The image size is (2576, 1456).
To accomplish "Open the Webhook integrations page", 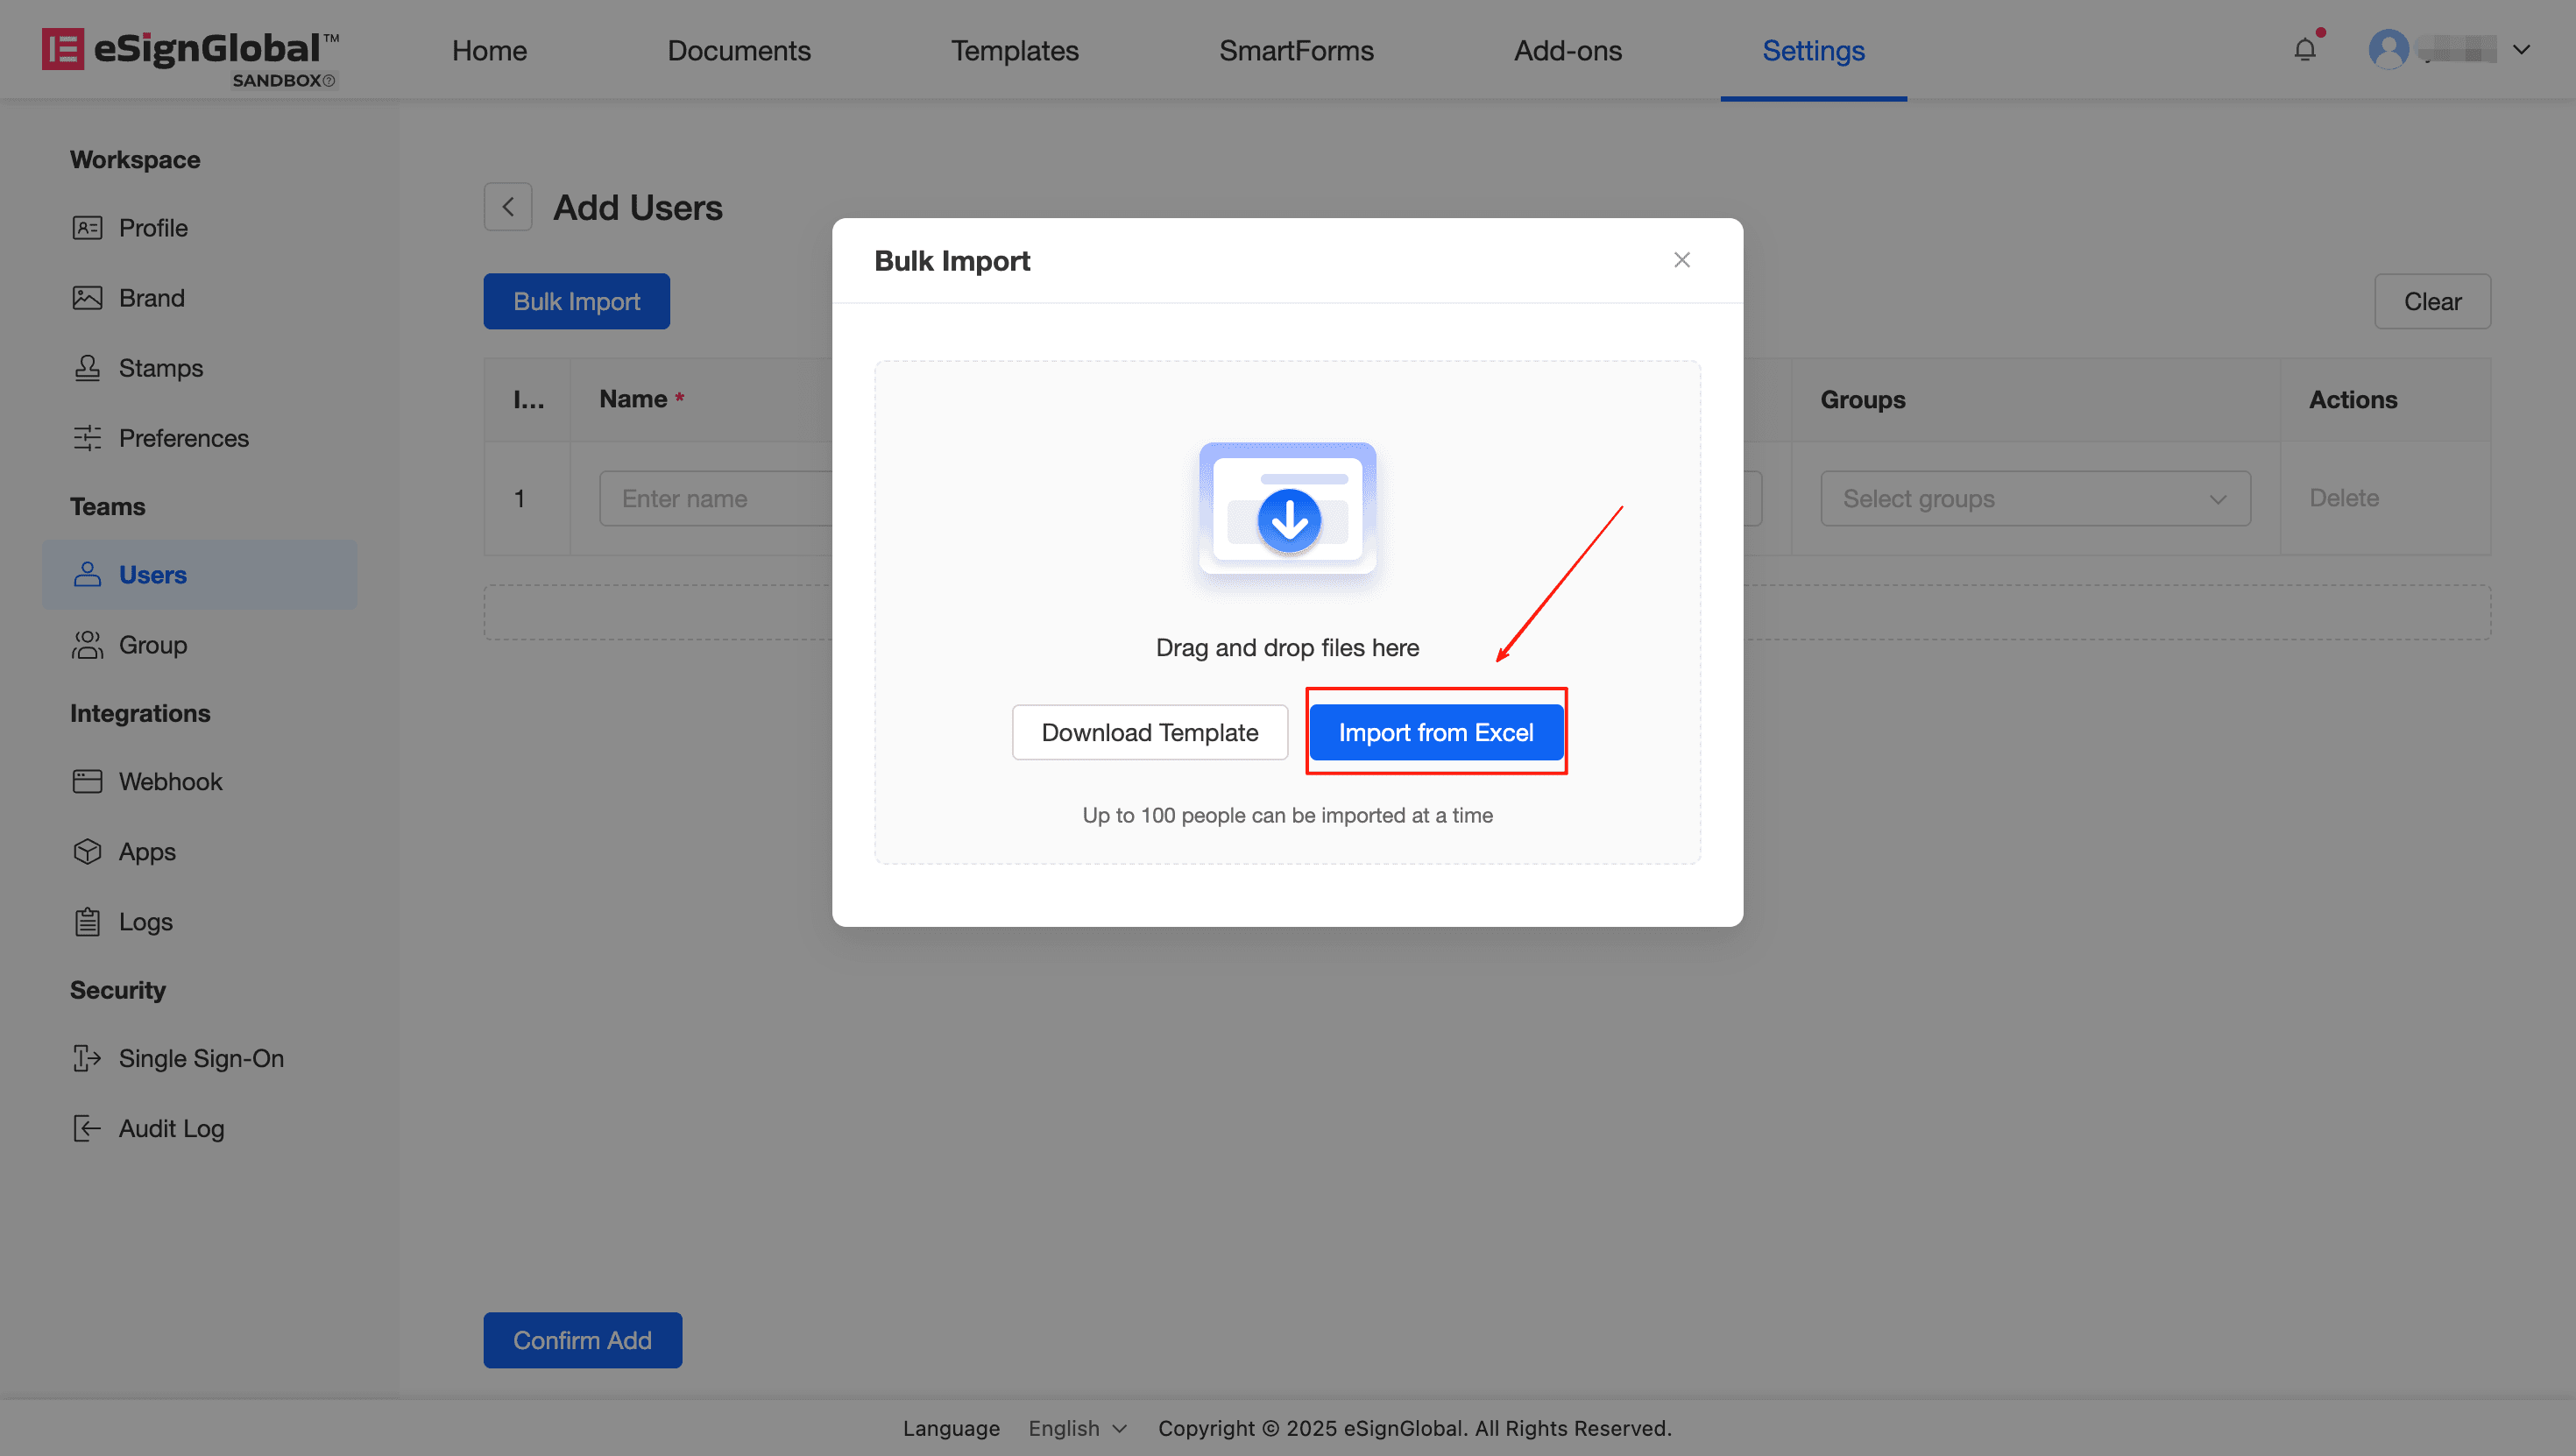I will (x=170, y=781).
